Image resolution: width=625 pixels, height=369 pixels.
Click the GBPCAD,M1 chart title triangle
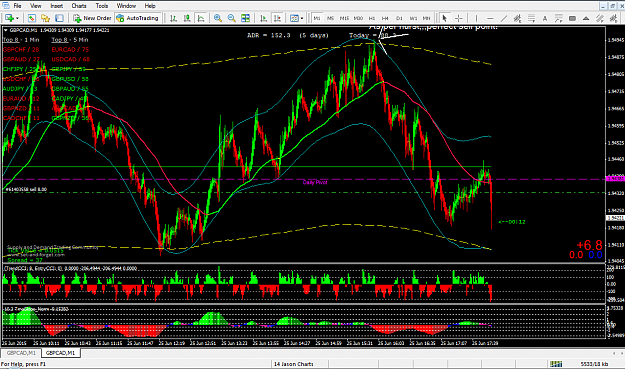point(6,30)
